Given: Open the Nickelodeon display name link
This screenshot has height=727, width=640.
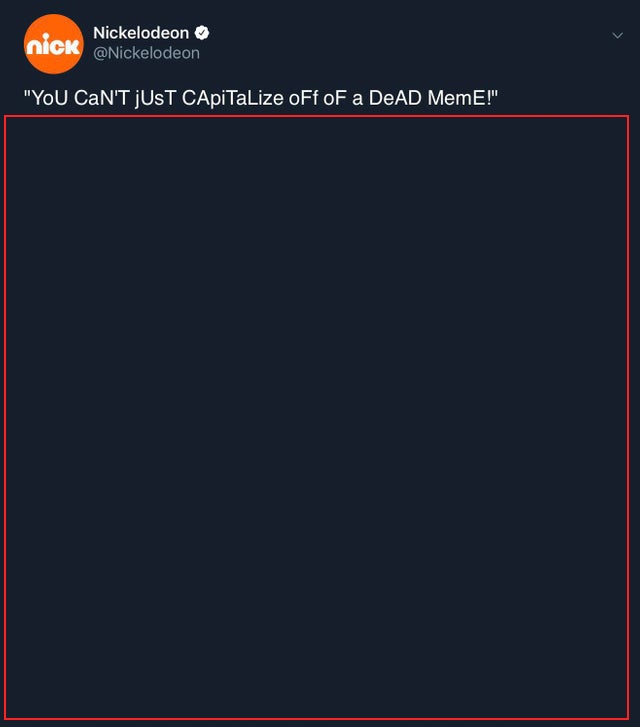Looking at the screenshot, I should point(141,33).
